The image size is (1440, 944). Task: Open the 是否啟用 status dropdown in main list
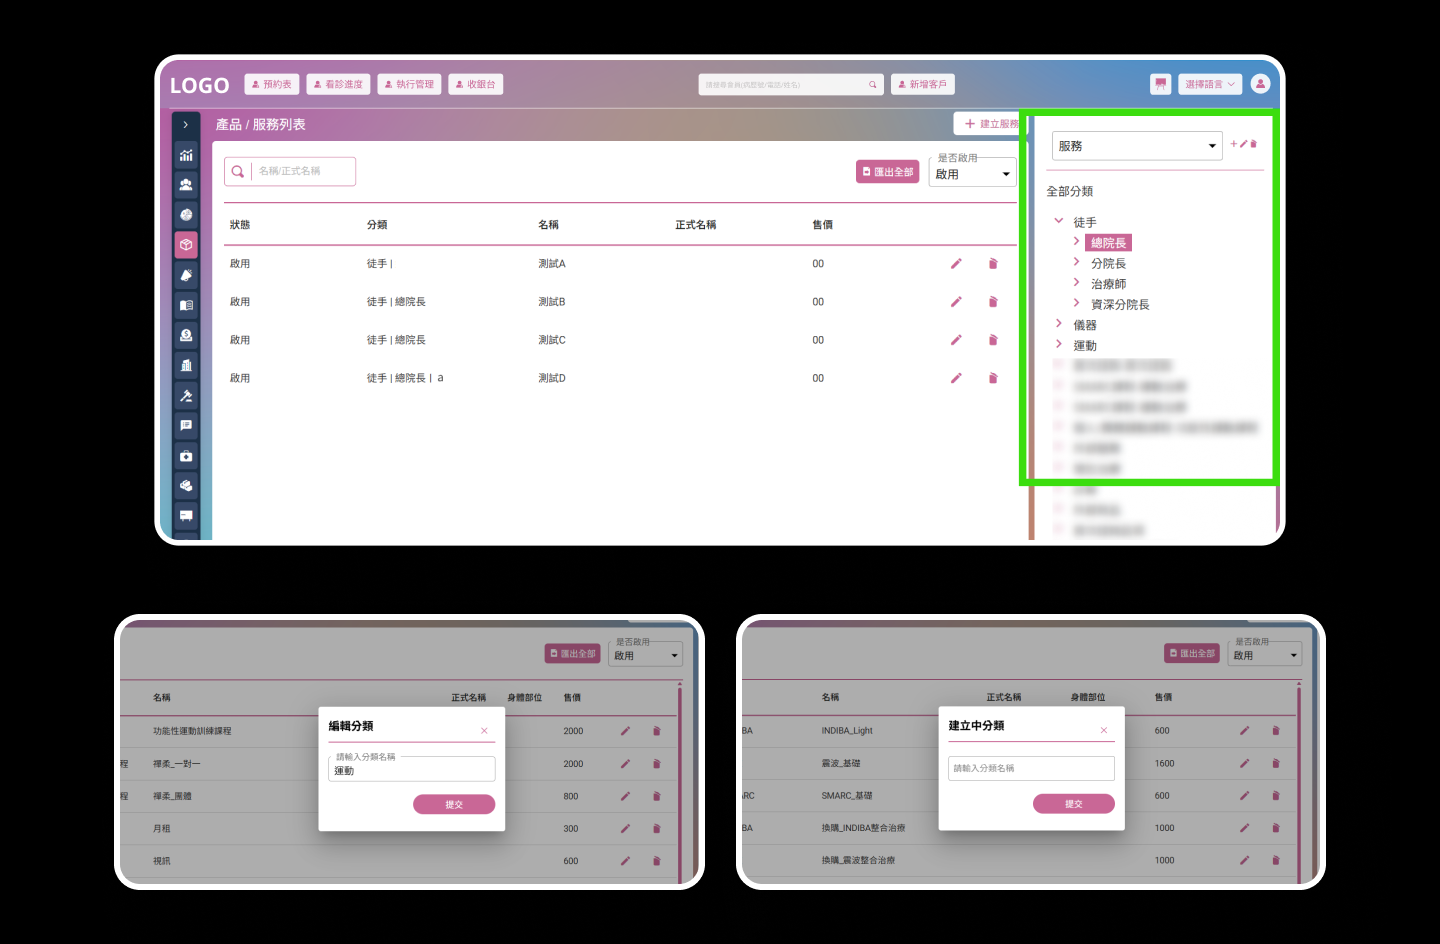pyautogui.click(x=972, y=174)
